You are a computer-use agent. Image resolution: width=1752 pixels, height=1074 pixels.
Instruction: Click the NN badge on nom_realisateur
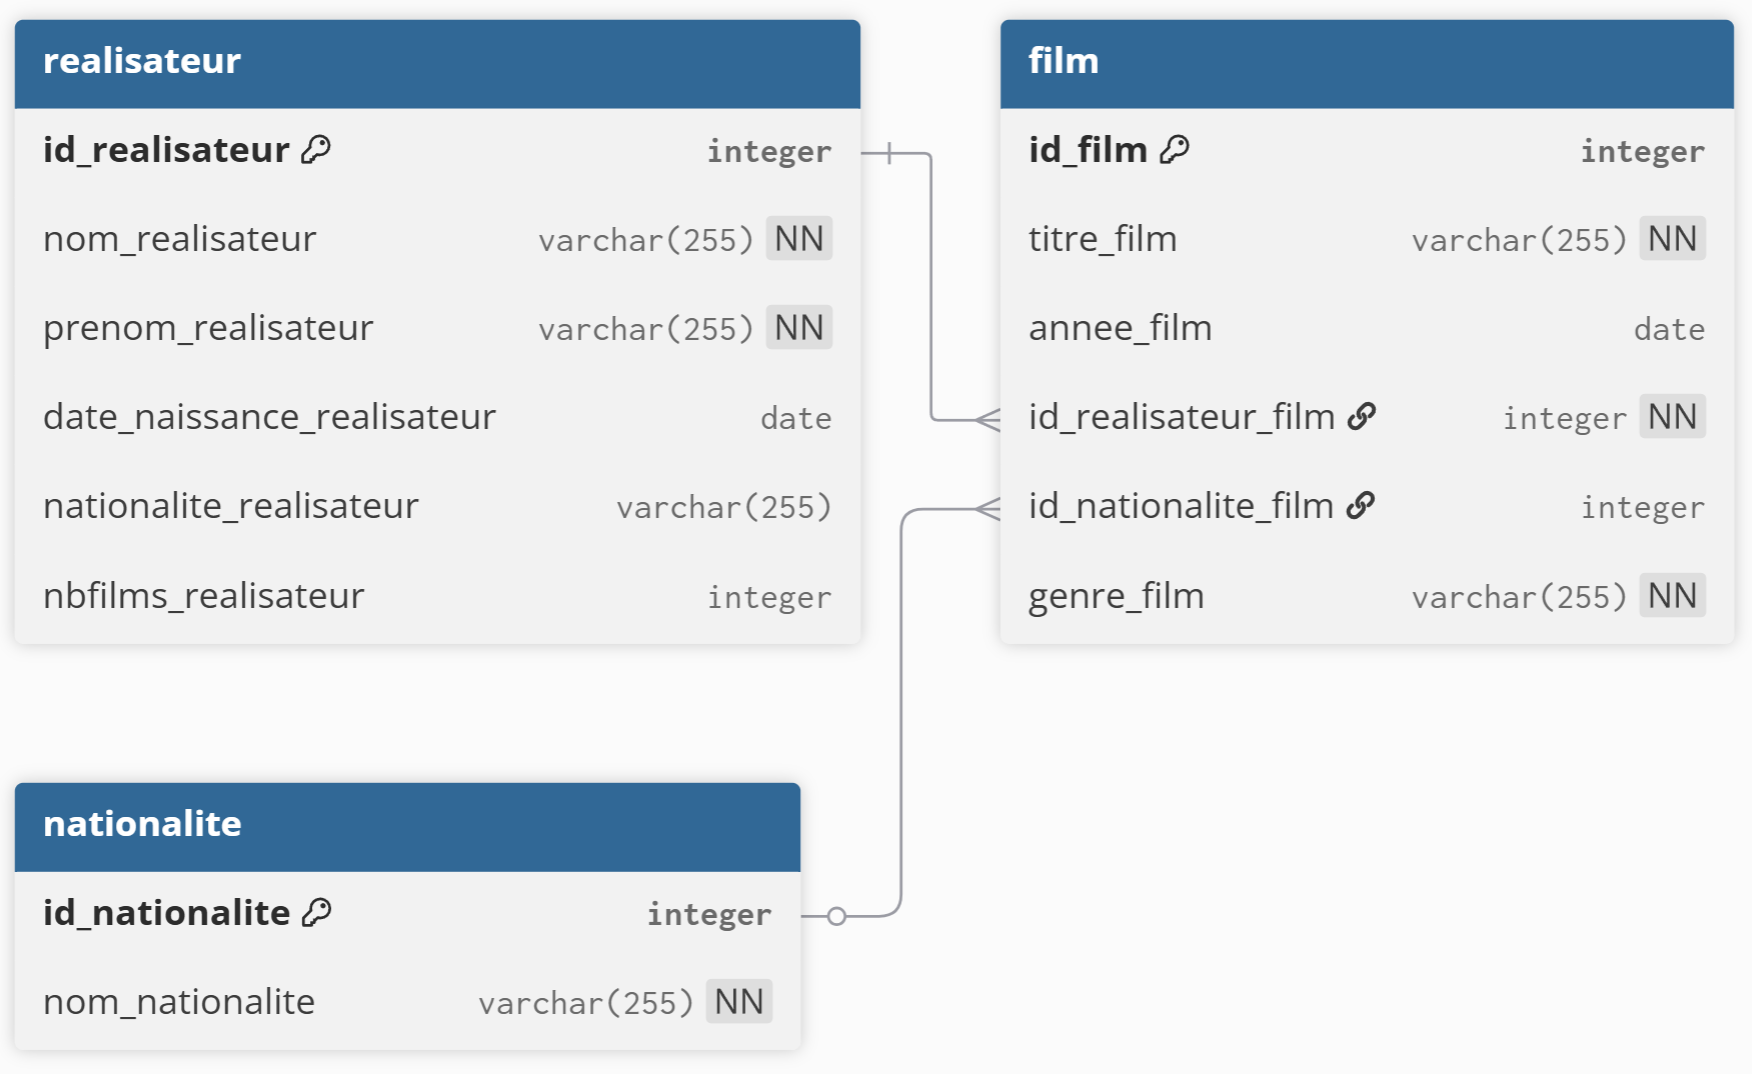[x=799, y=239]
